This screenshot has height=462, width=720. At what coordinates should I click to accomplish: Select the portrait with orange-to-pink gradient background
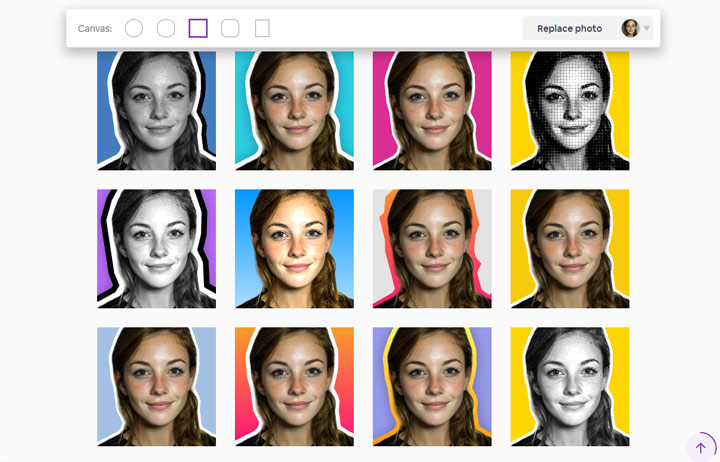(294, 386)
